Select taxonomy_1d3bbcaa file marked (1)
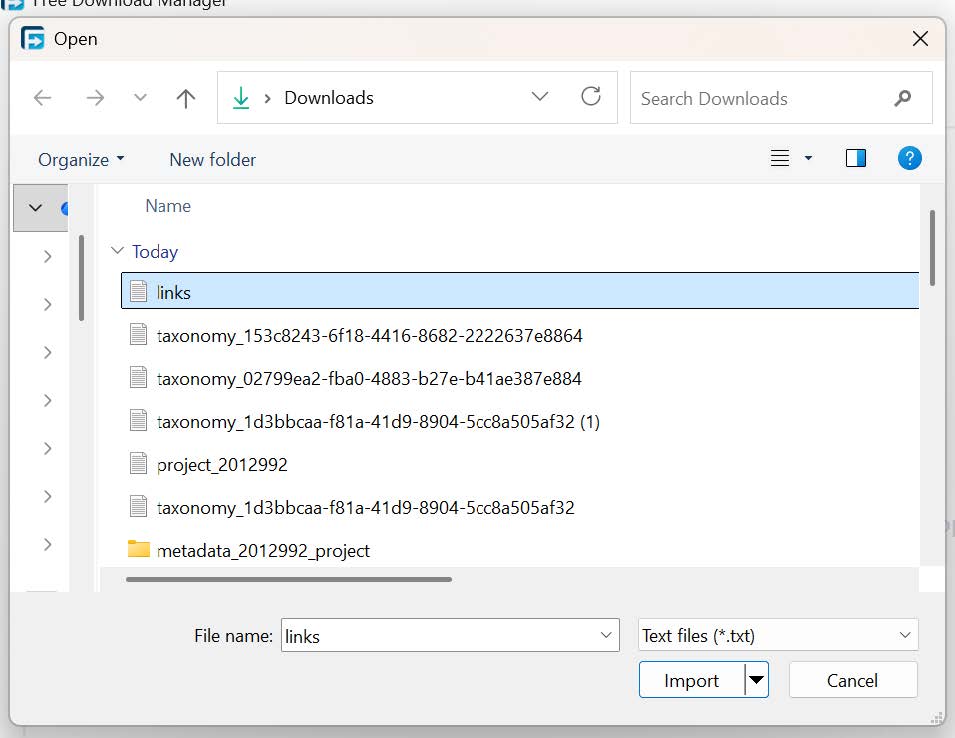Image resolution: width=955 pixels, height=738 pixels. click(378, 421)
